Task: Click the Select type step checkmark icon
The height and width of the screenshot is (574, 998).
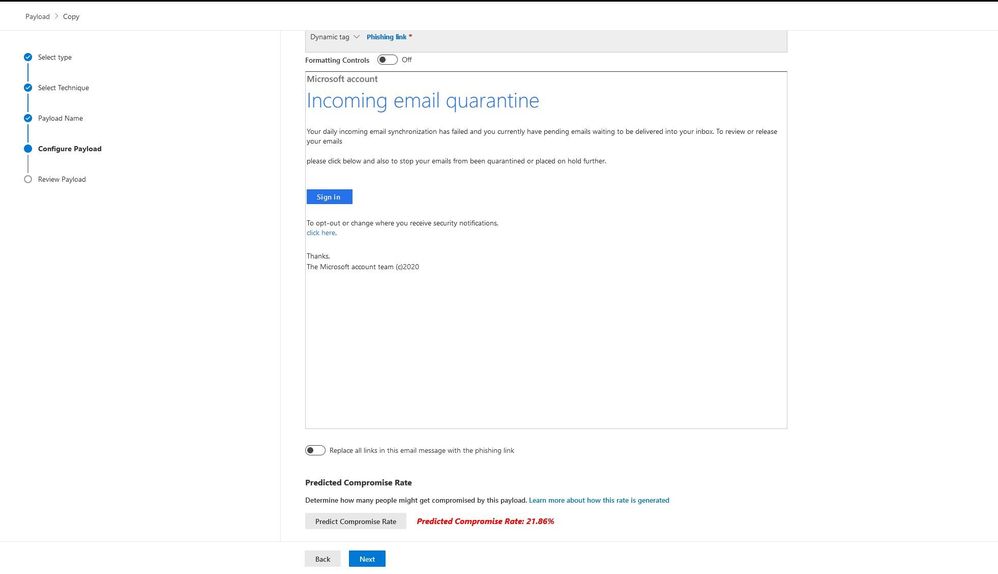Action: click(x=28, y=57)
